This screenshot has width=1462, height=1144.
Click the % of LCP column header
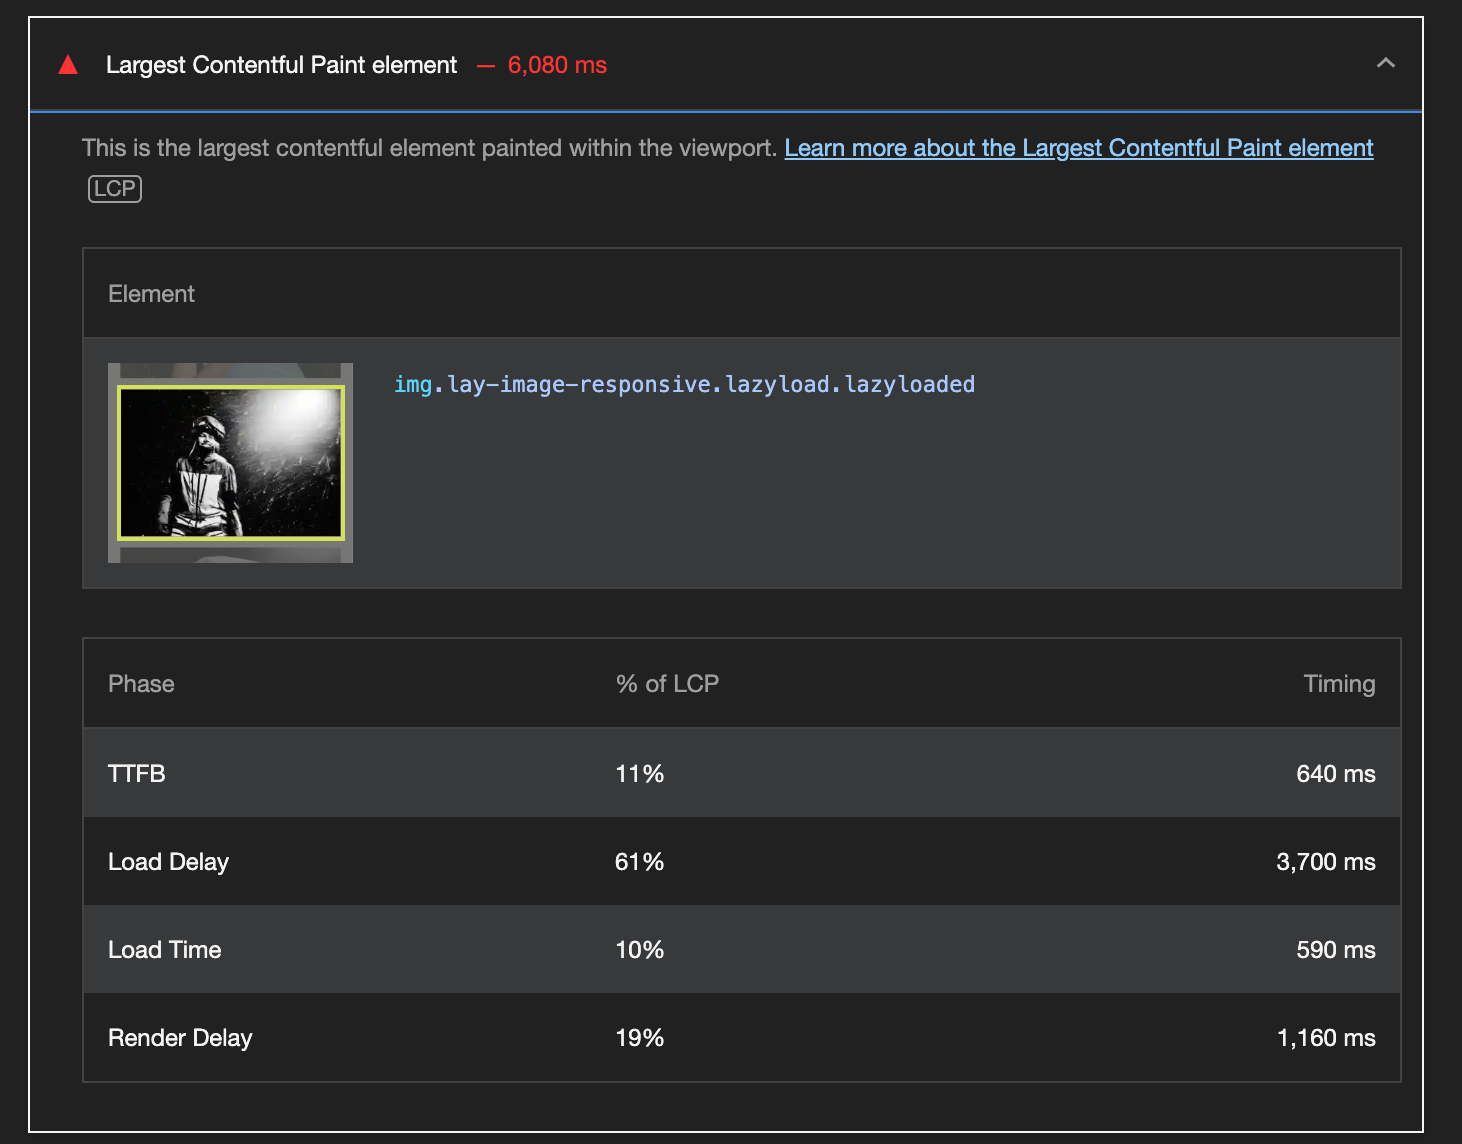[667, 684]
